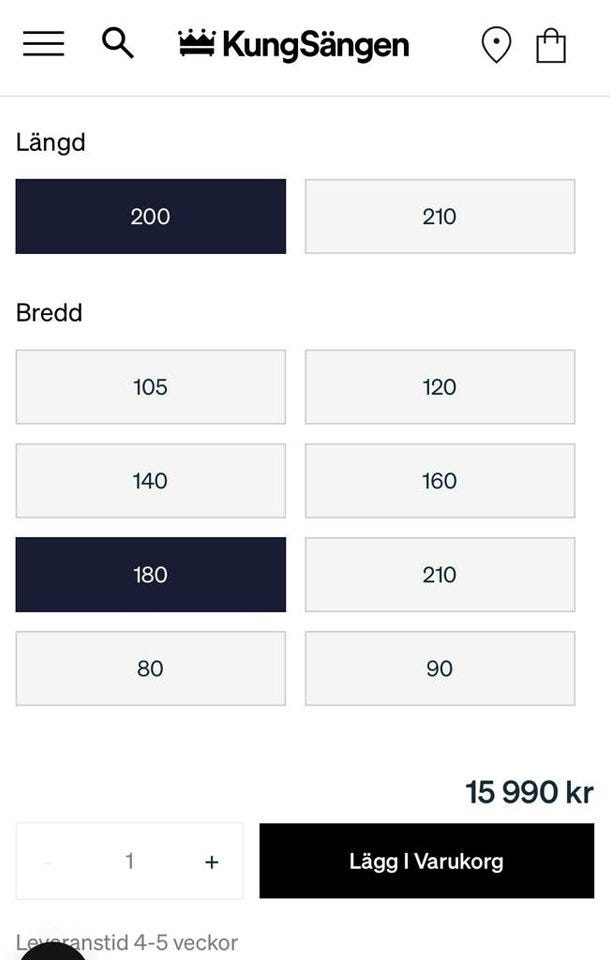610x960 pixels.
Task: Choose width 80
Action: click(x=150, y=669)
